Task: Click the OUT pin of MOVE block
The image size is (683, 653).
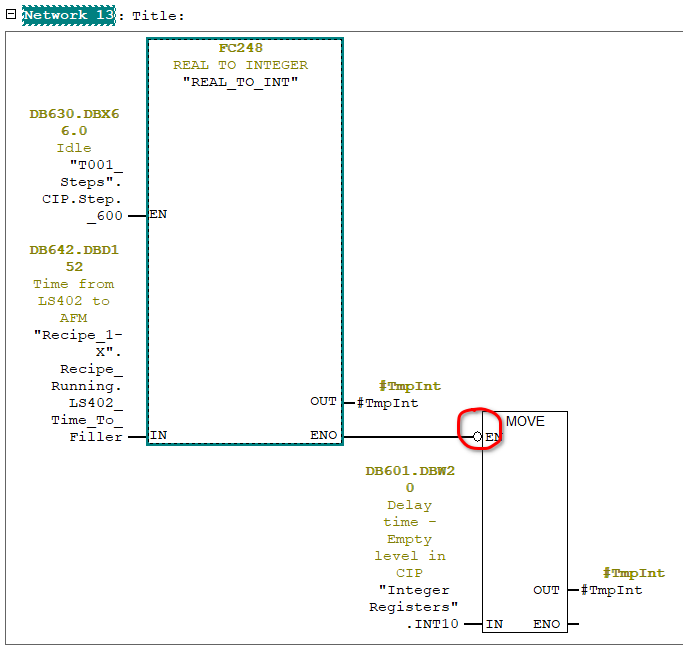Action: point(546,590)
